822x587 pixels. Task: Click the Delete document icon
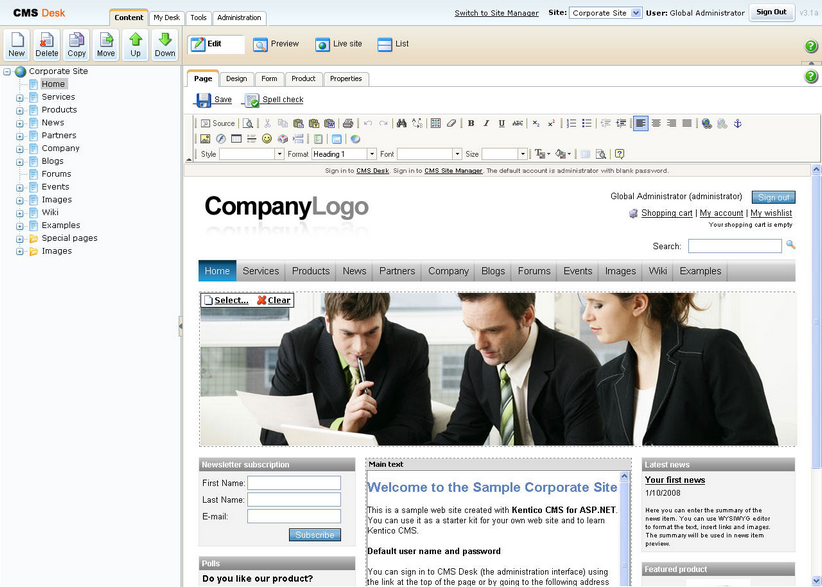tap(47, 45)
